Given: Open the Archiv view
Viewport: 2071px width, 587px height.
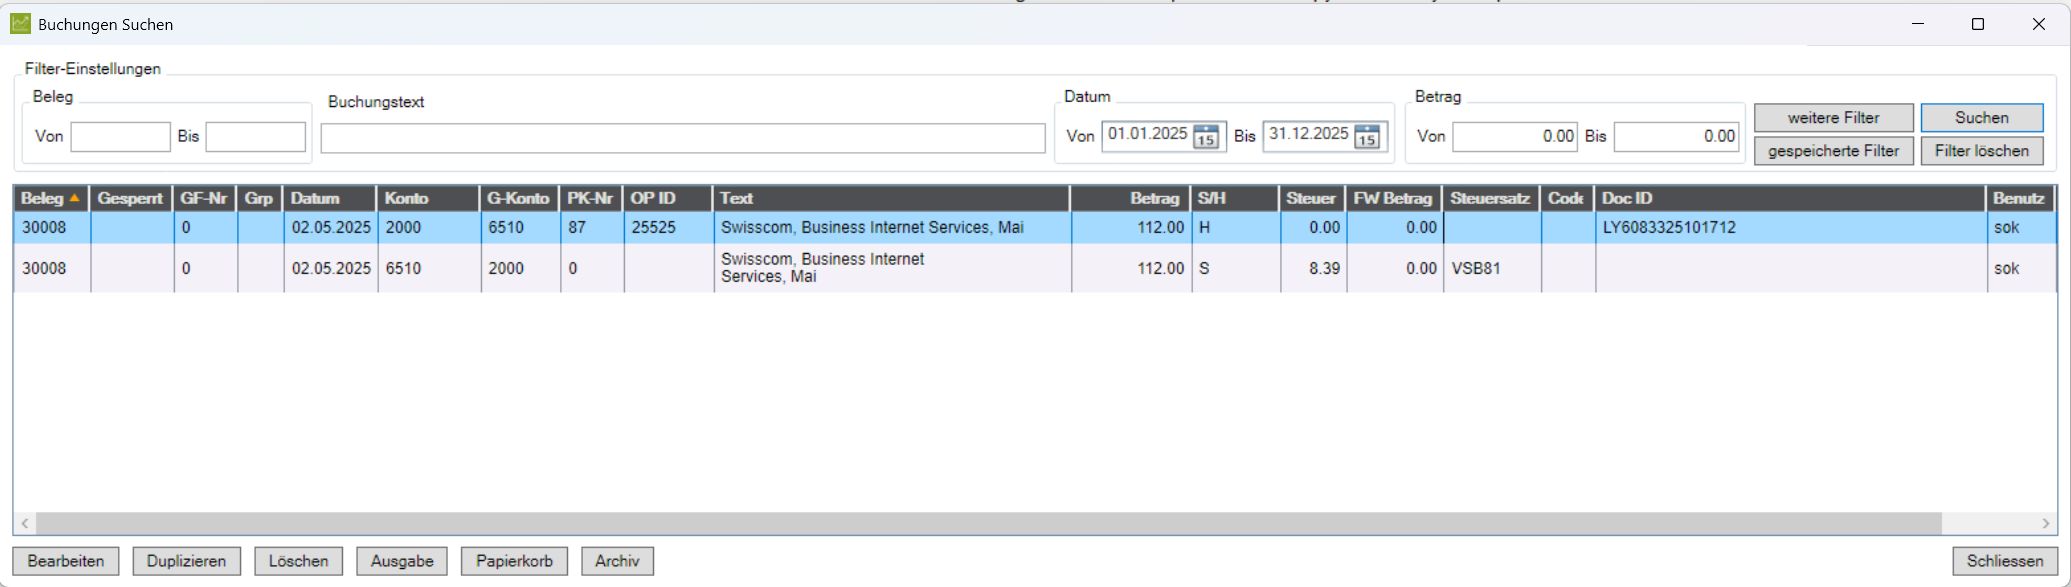Looking at the screenshot, I should coord(617,561).
